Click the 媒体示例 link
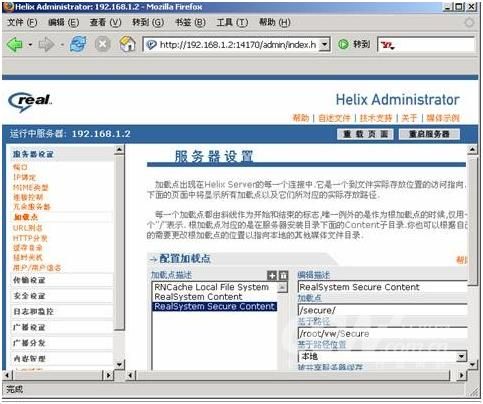This screenshot has width=483, height=404. (x=443, y=118)
